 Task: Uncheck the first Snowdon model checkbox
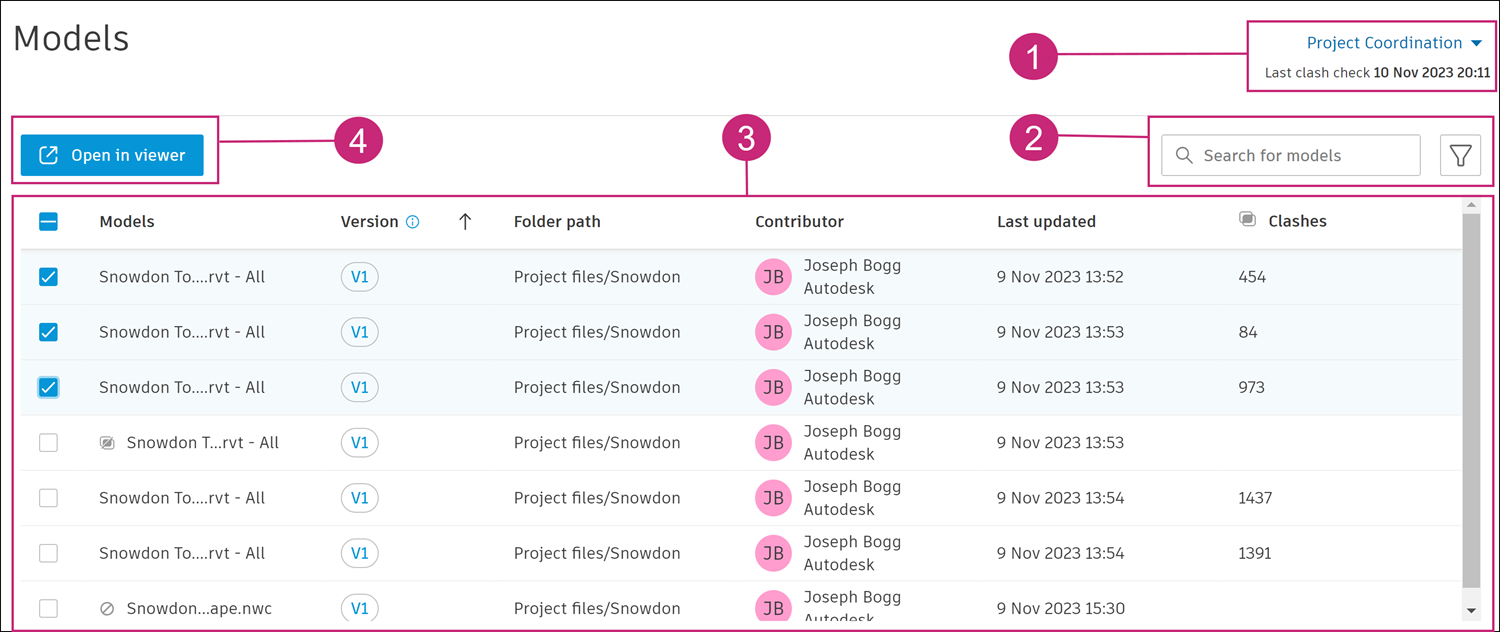coord(48,277)
